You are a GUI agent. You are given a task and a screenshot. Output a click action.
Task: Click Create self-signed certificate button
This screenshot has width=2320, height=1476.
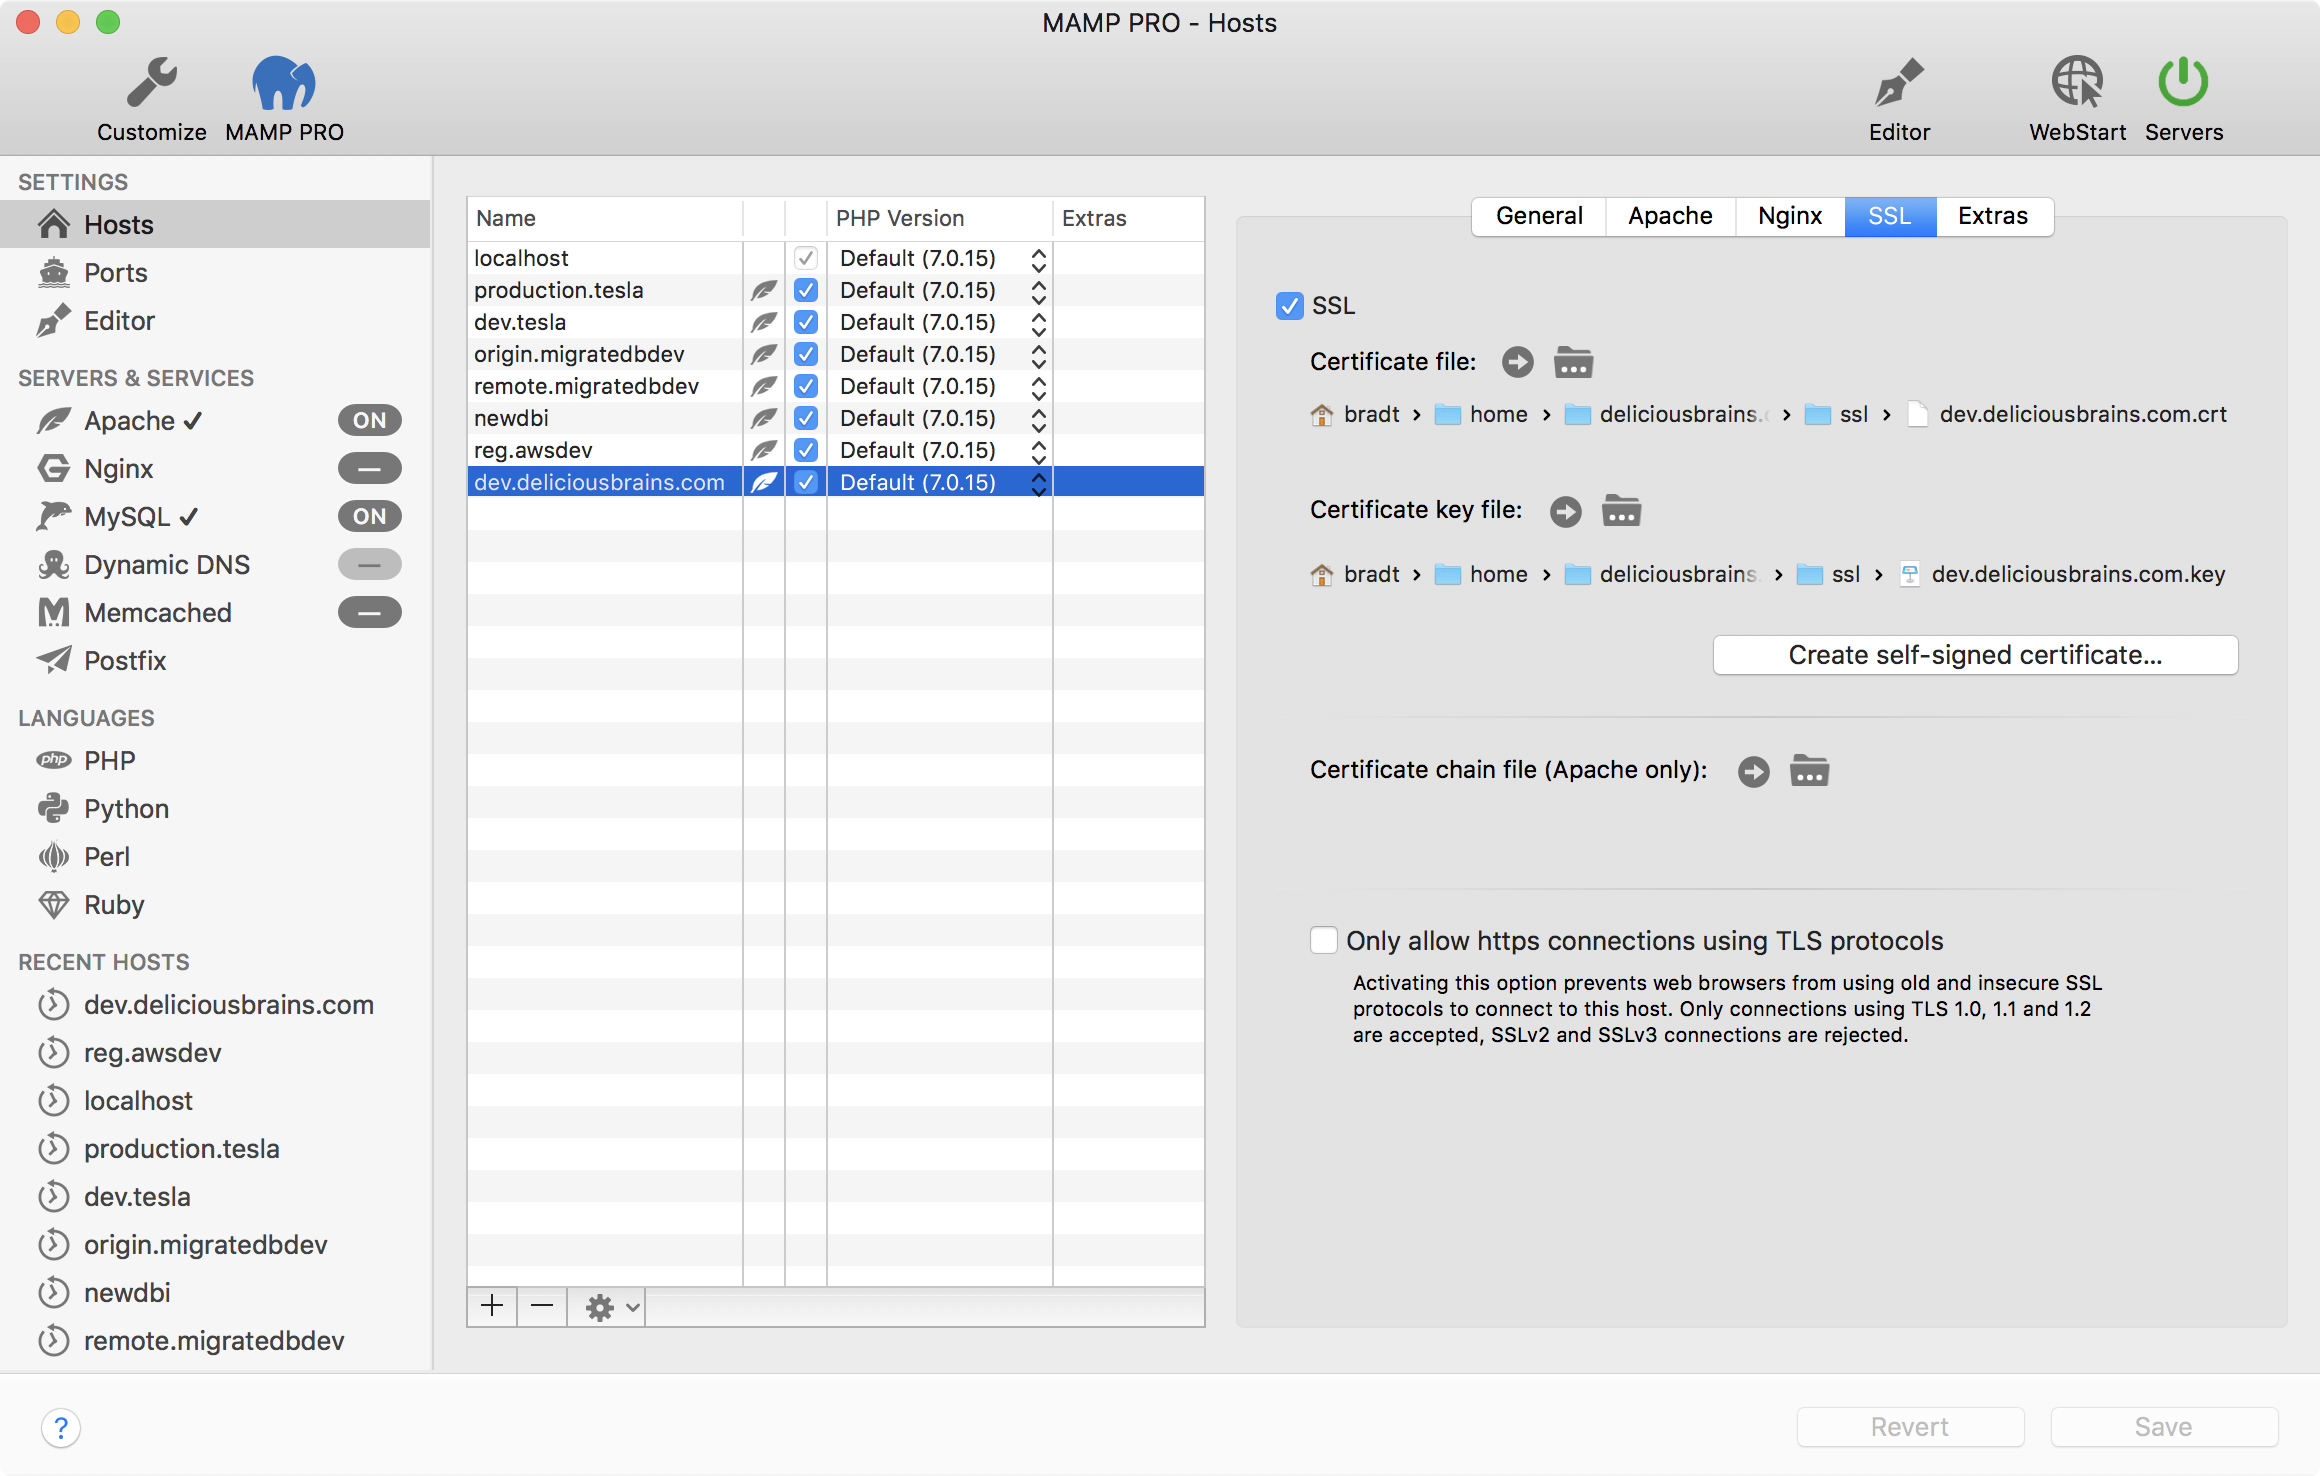[x=1974, y=655]
